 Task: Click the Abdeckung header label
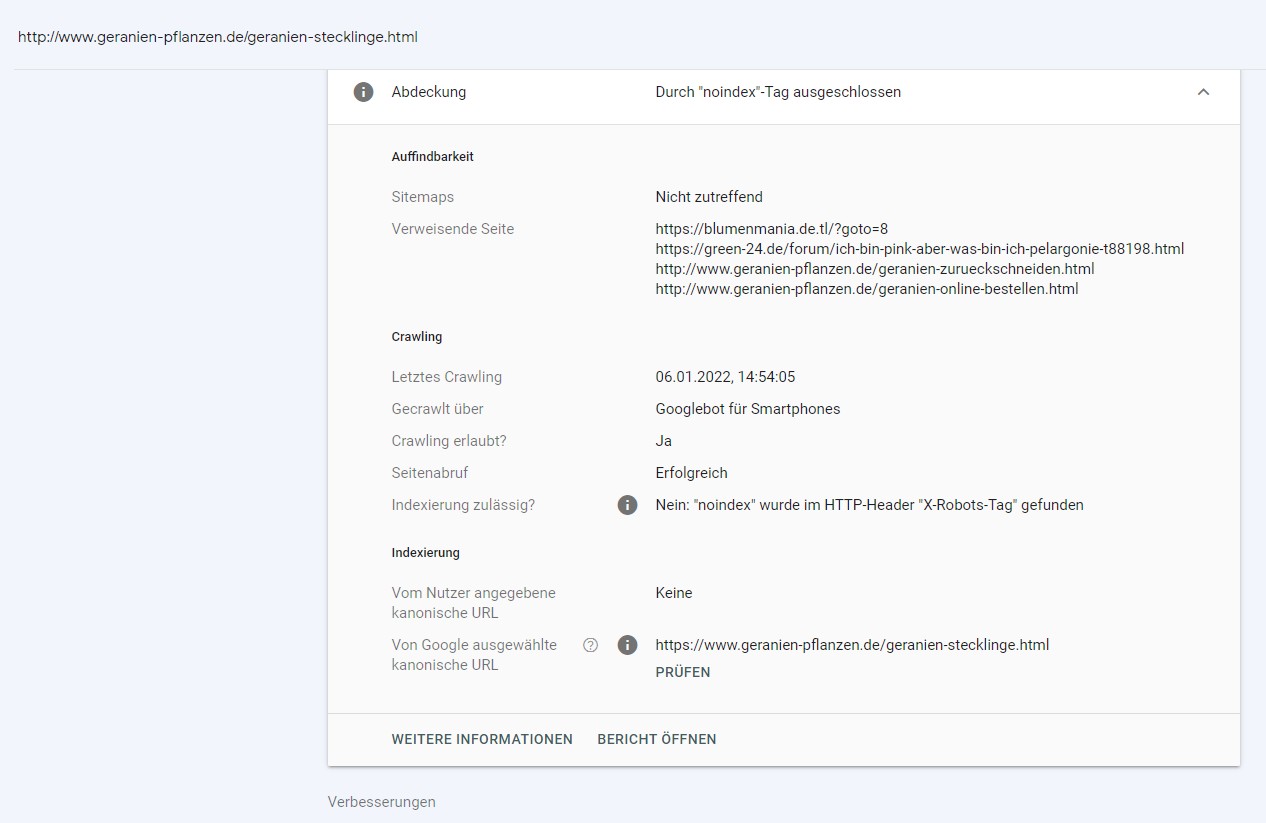pos(428,92)
